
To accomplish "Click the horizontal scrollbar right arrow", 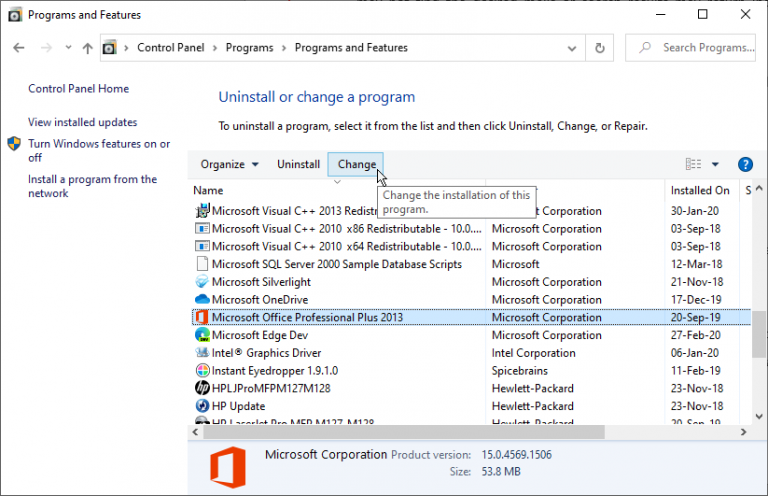I will (x=744, y=432).
